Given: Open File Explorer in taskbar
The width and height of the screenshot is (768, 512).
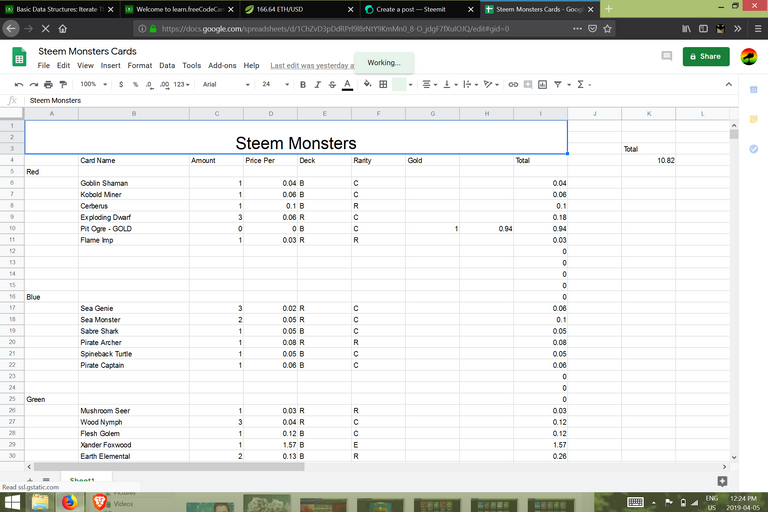Looking at the screenshot, I should tap(40, 502).
